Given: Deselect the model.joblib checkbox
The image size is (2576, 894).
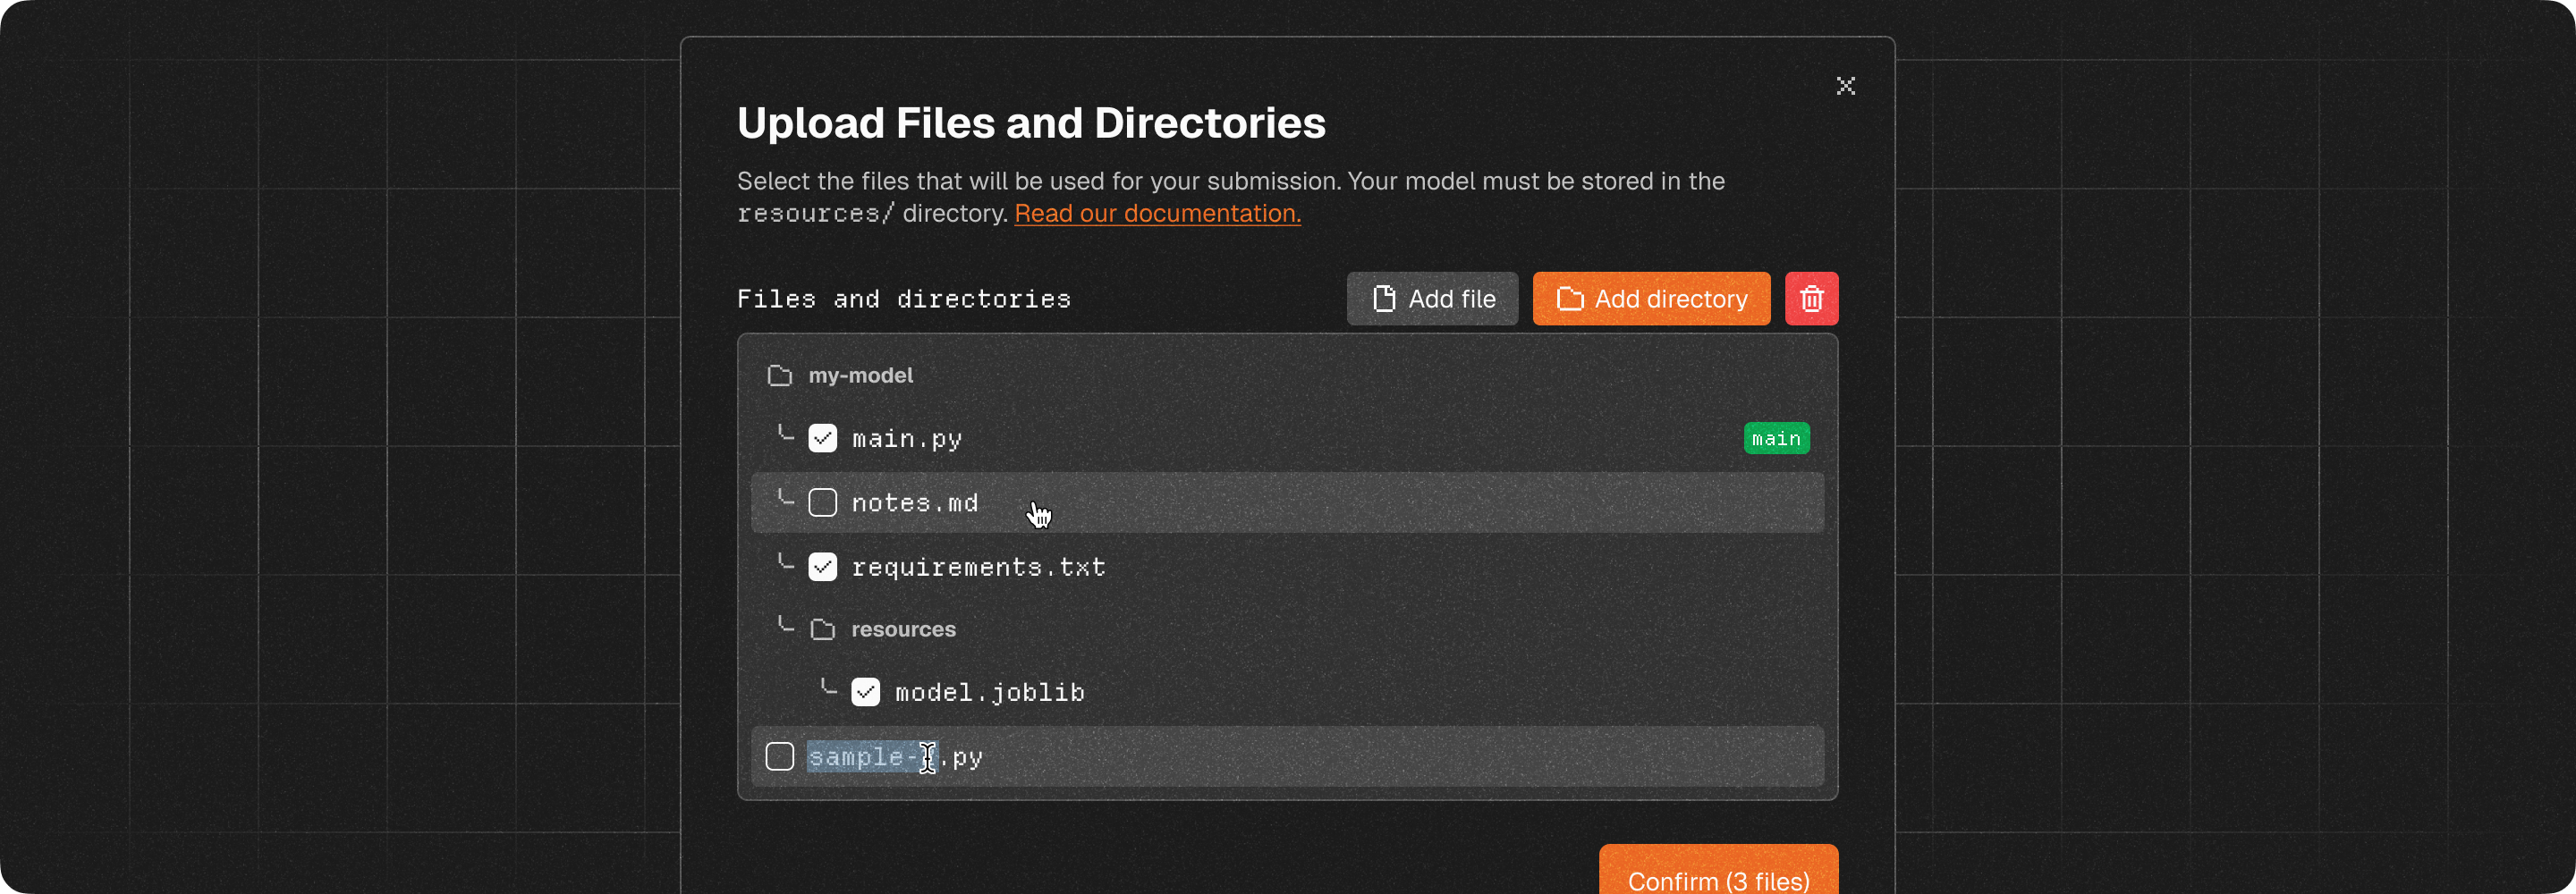Looking at the screenshot, I should click(x=865, y=692).
